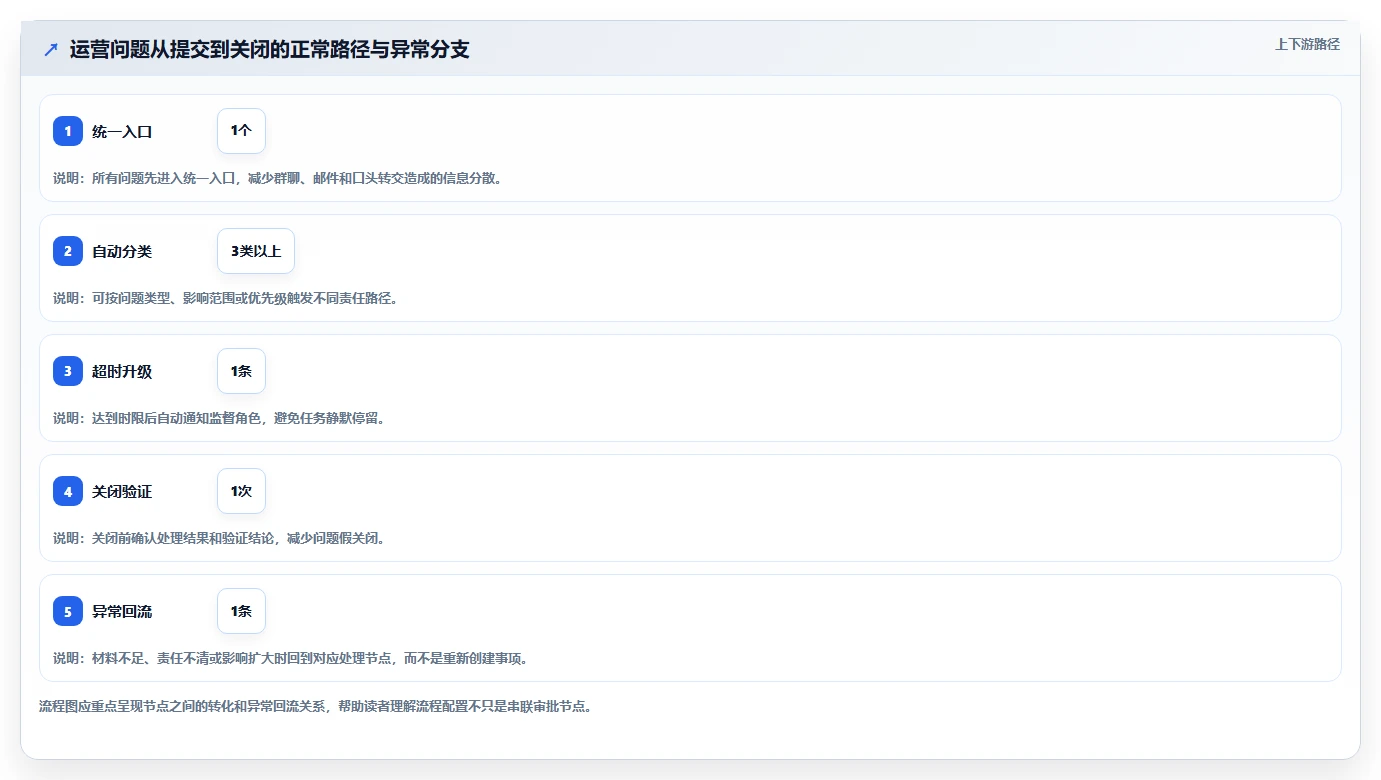
Task: Click step number 2 badge
Action: [x=68, y=251]
